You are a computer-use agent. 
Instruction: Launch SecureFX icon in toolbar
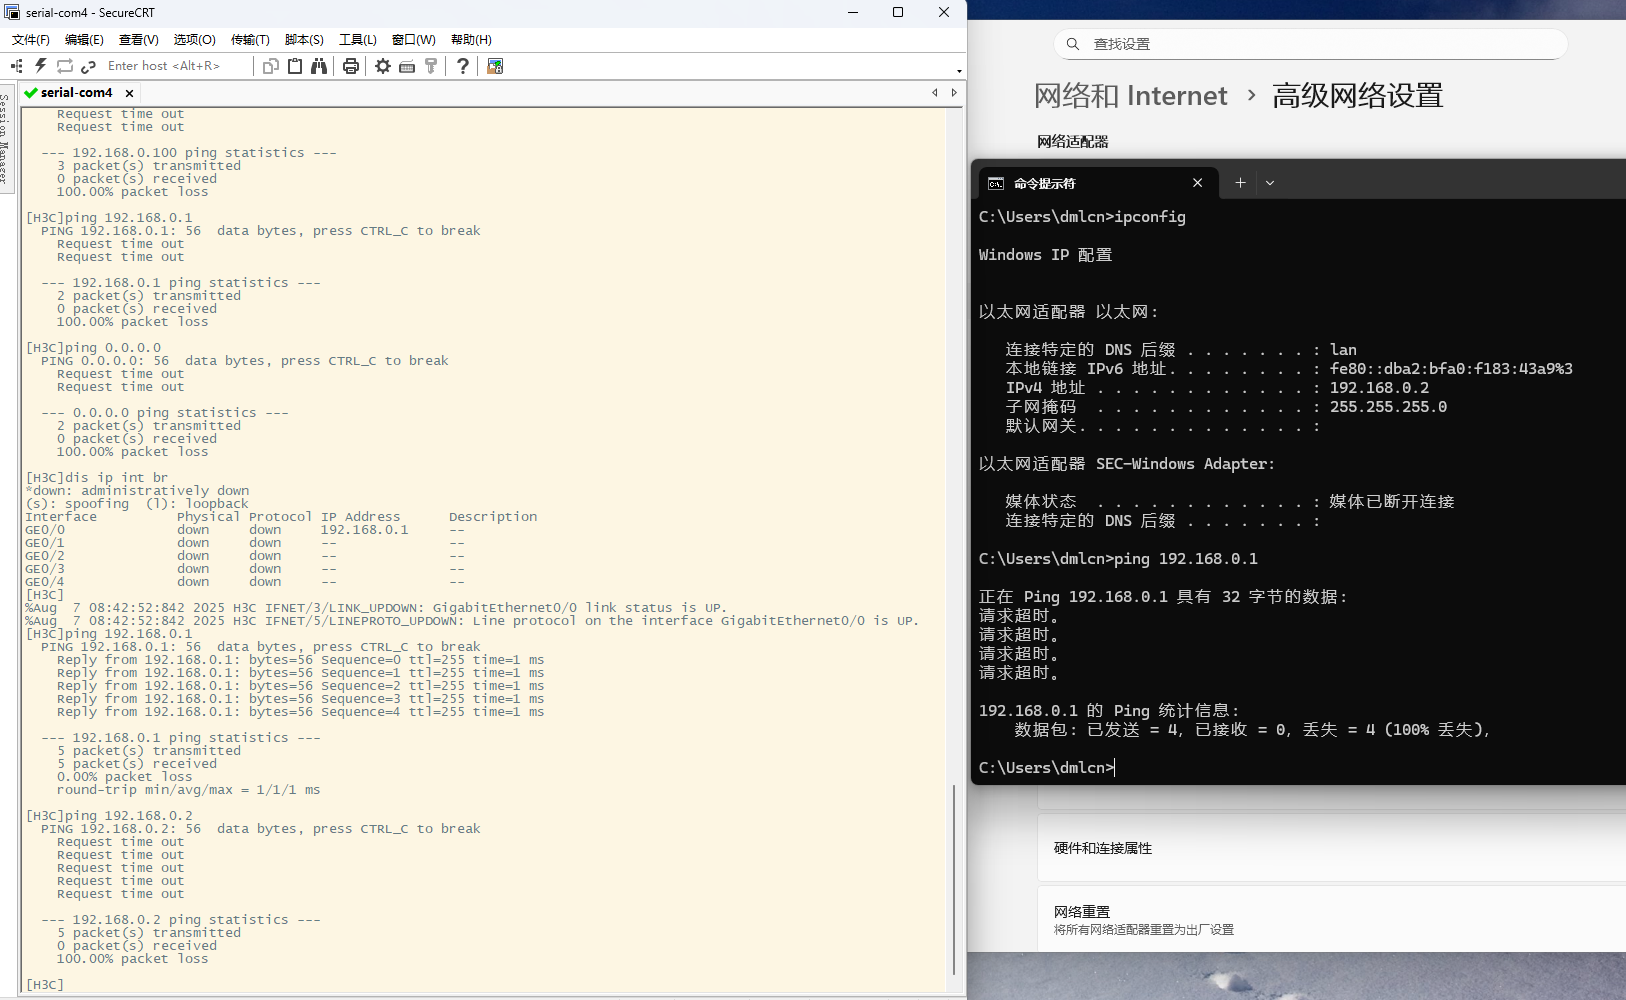pos(495,66)
